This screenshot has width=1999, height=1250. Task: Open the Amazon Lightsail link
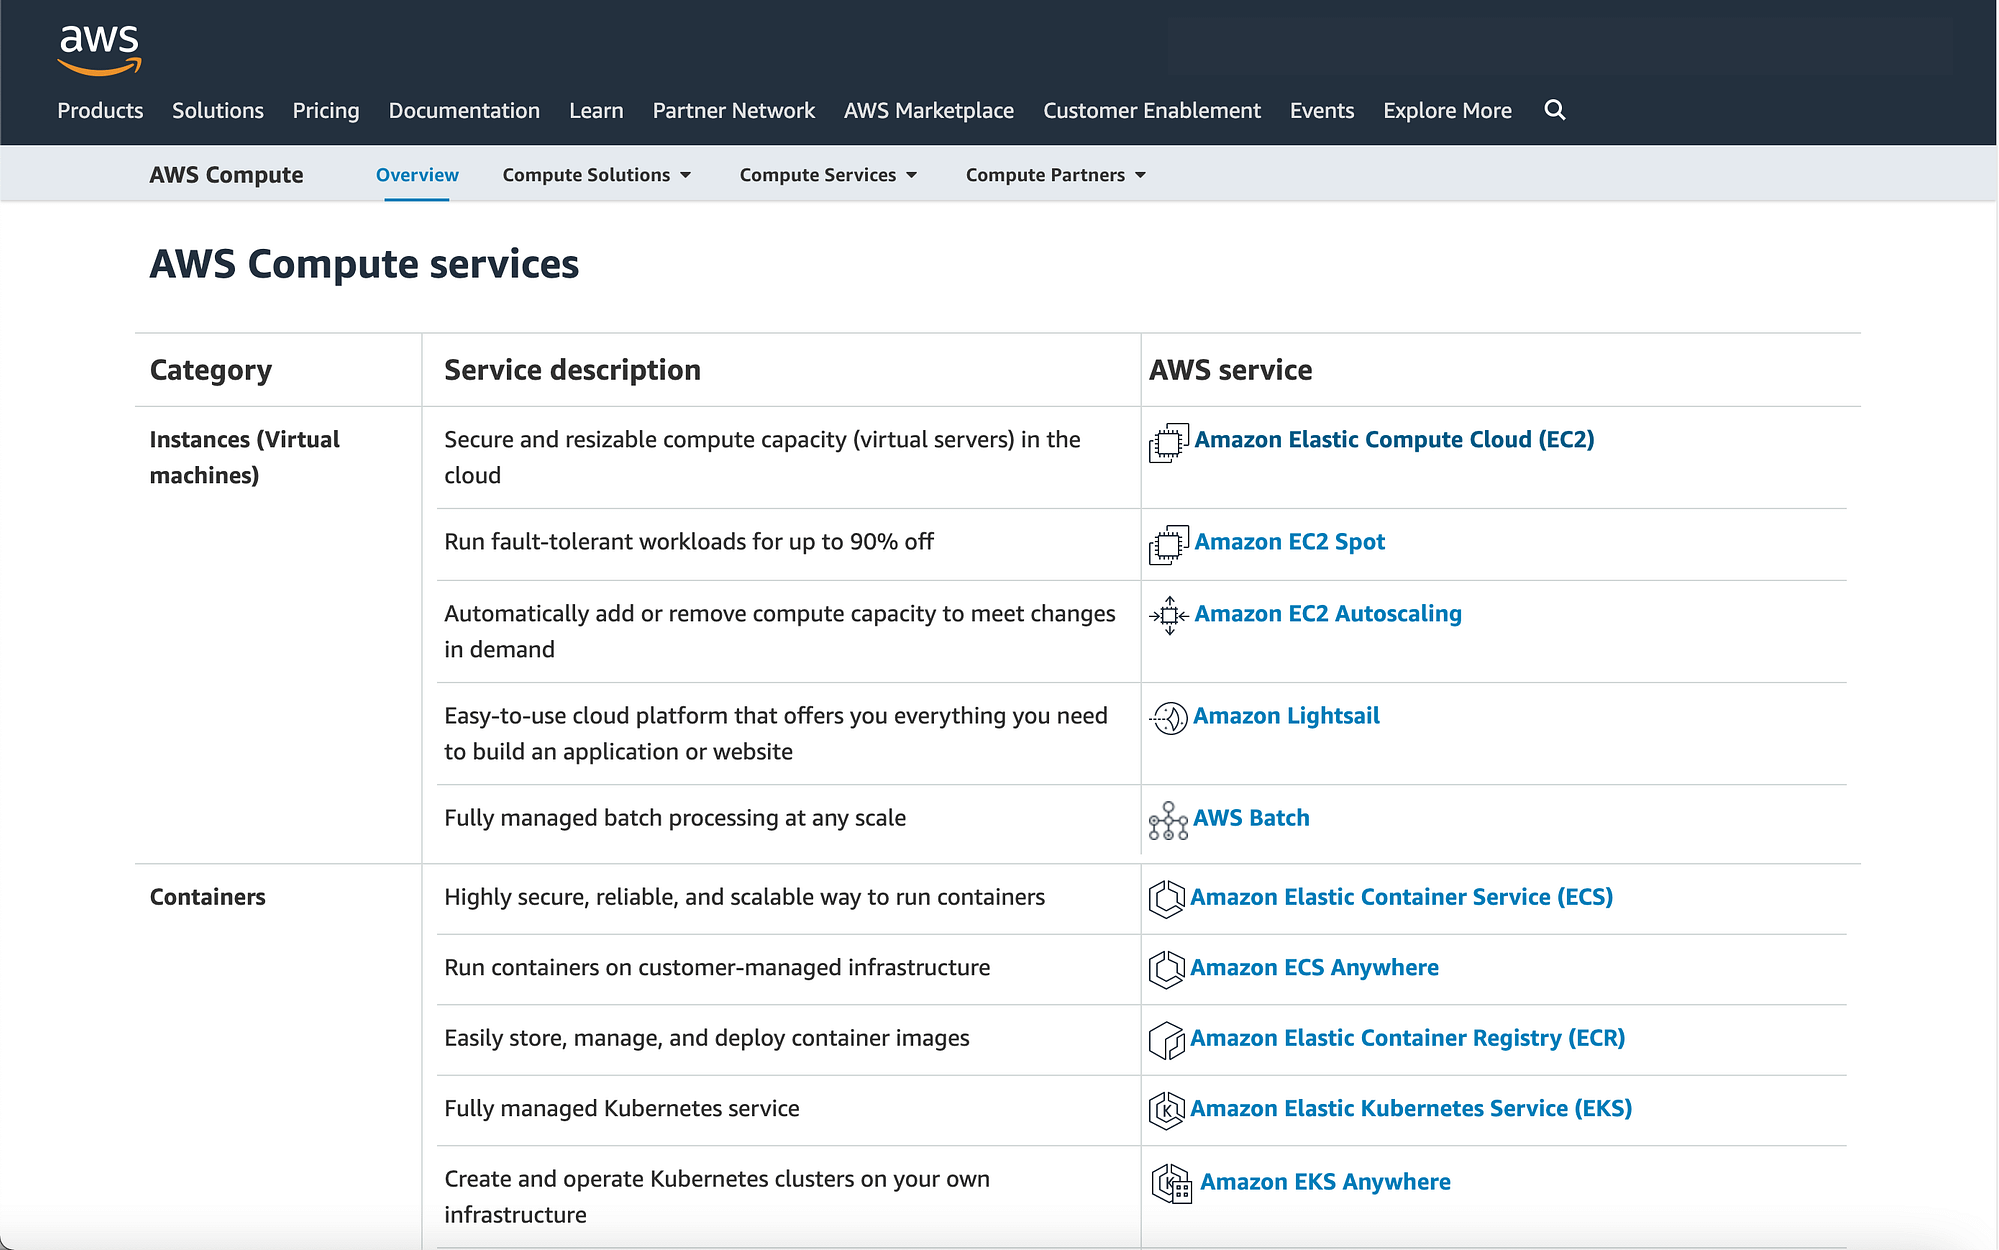[1286, 716]
